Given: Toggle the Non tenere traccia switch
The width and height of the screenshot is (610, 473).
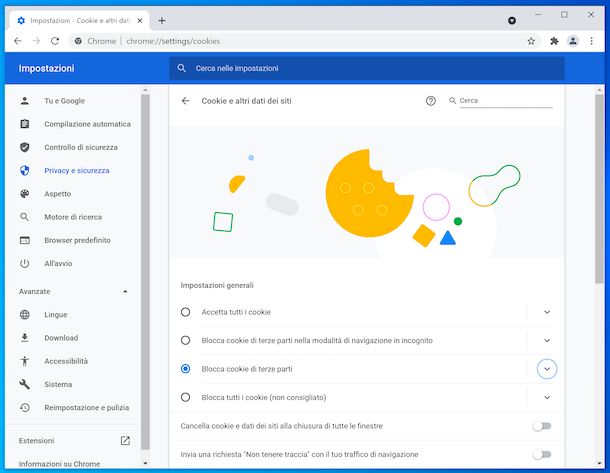Looking at the screenshot, I should pyautogui.click(x=542, y=454).
